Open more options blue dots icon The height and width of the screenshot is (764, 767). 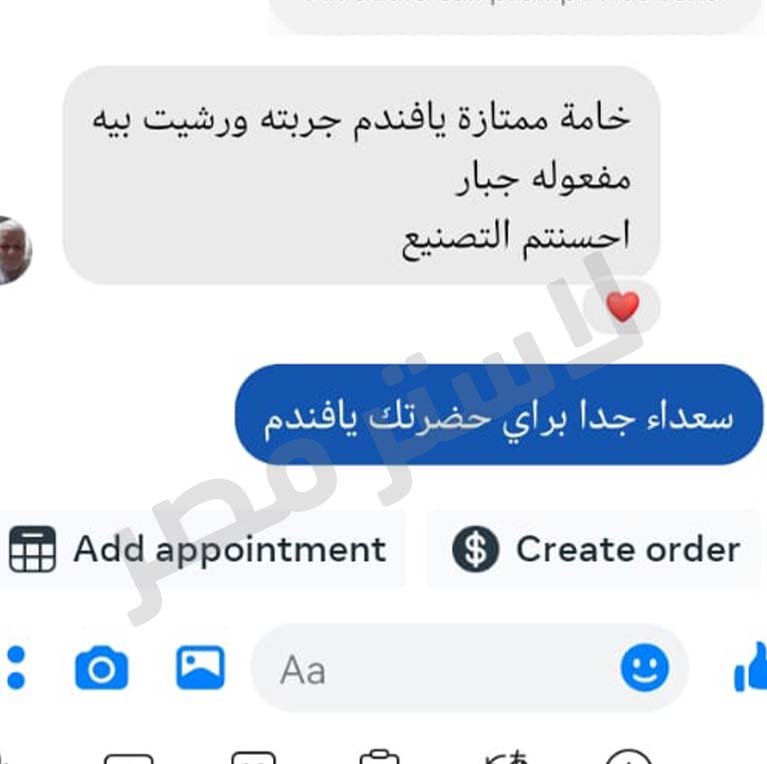(16, 668)
